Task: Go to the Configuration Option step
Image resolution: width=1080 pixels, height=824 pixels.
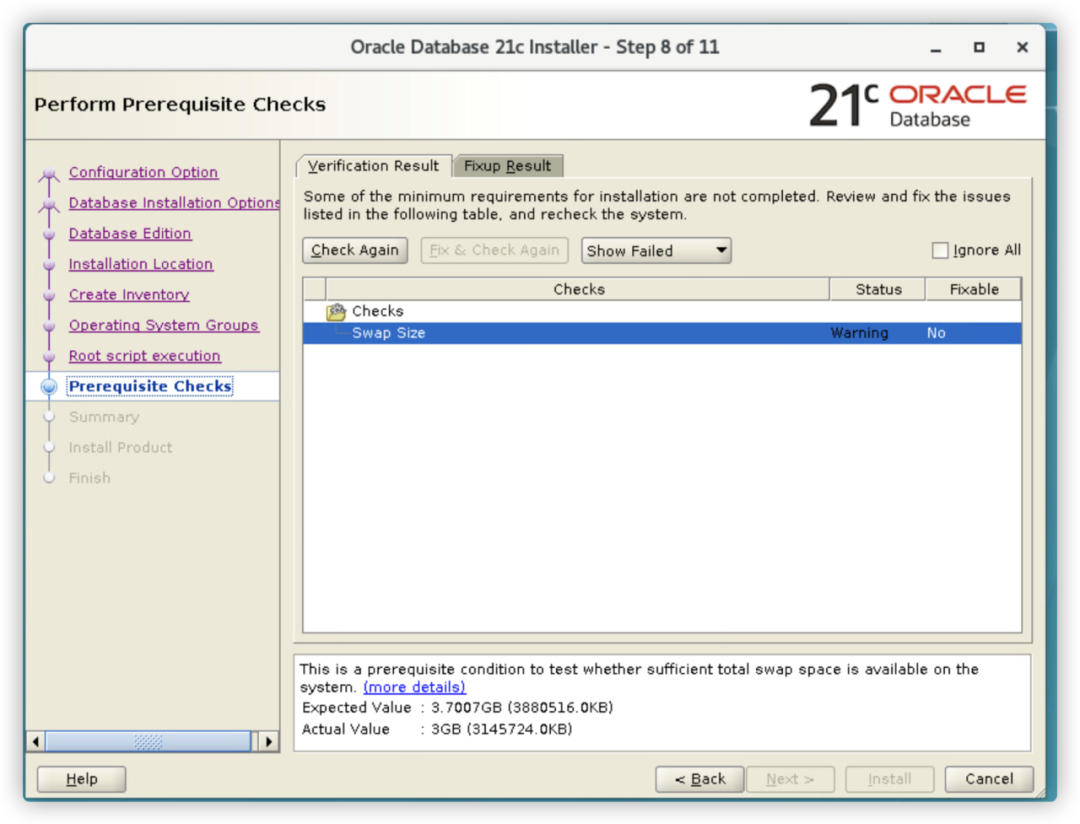Action: (x=143, y=172)
